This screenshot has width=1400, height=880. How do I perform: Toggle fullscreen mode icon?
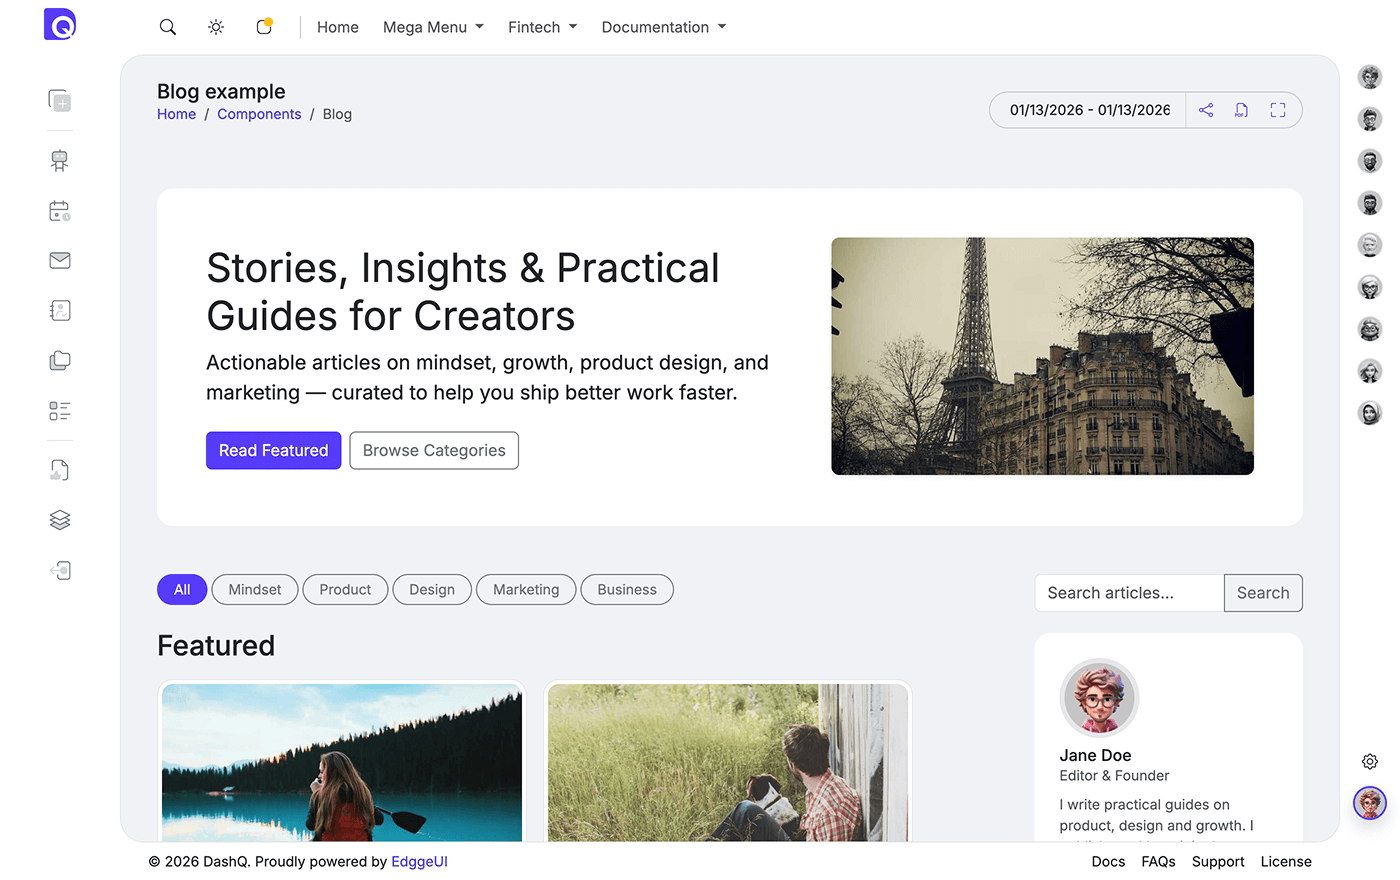point(1278,110)
